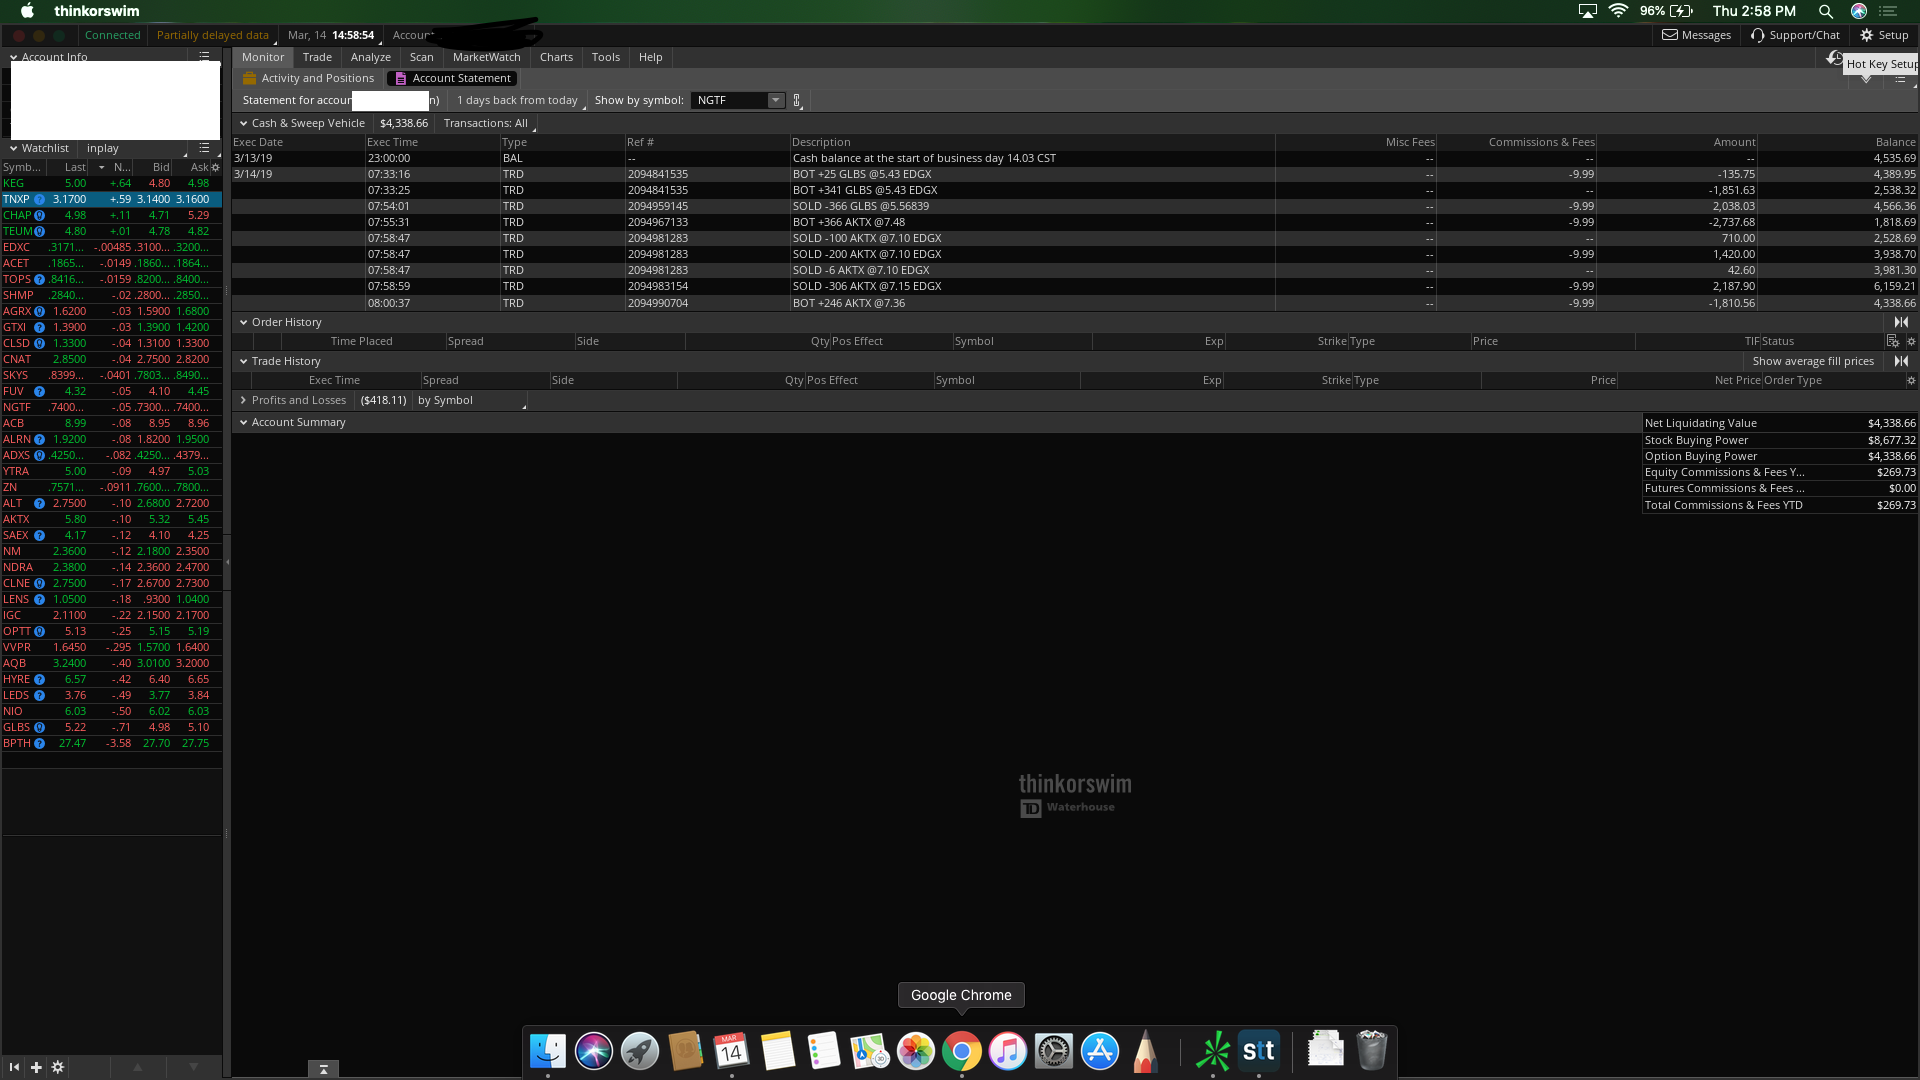Toggle Show average fill prices
The image size is (1920, 1080).
(x=1812, y=361)
